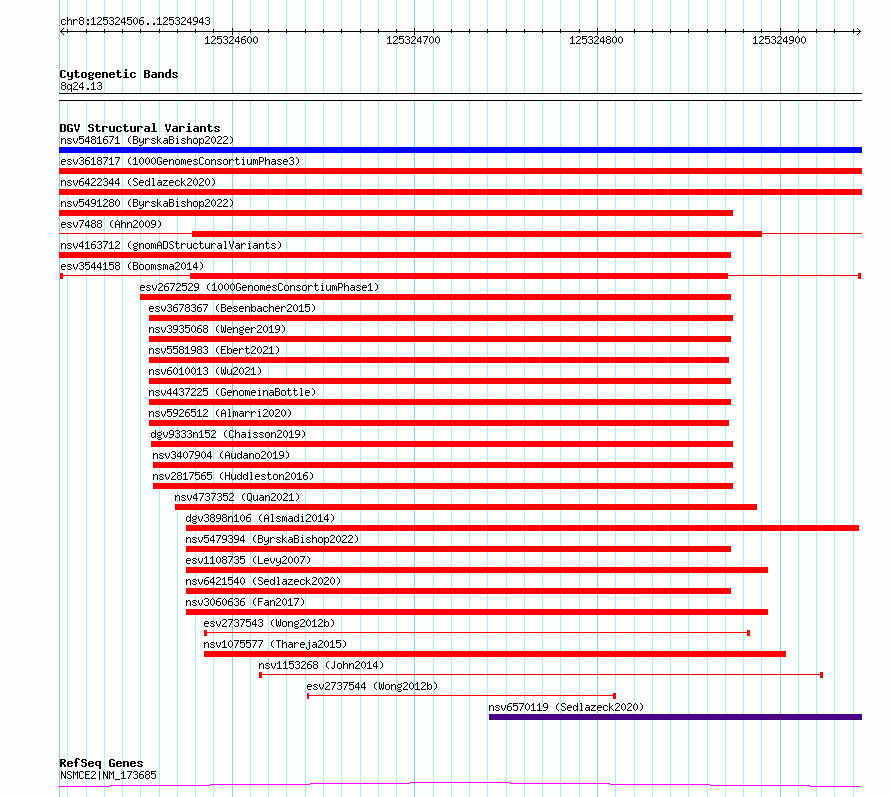The height and width of the screenshot is (797, 890).
Task: Open nsv6010013 (Wu2021) variant label
Action: tap(205, 371)
